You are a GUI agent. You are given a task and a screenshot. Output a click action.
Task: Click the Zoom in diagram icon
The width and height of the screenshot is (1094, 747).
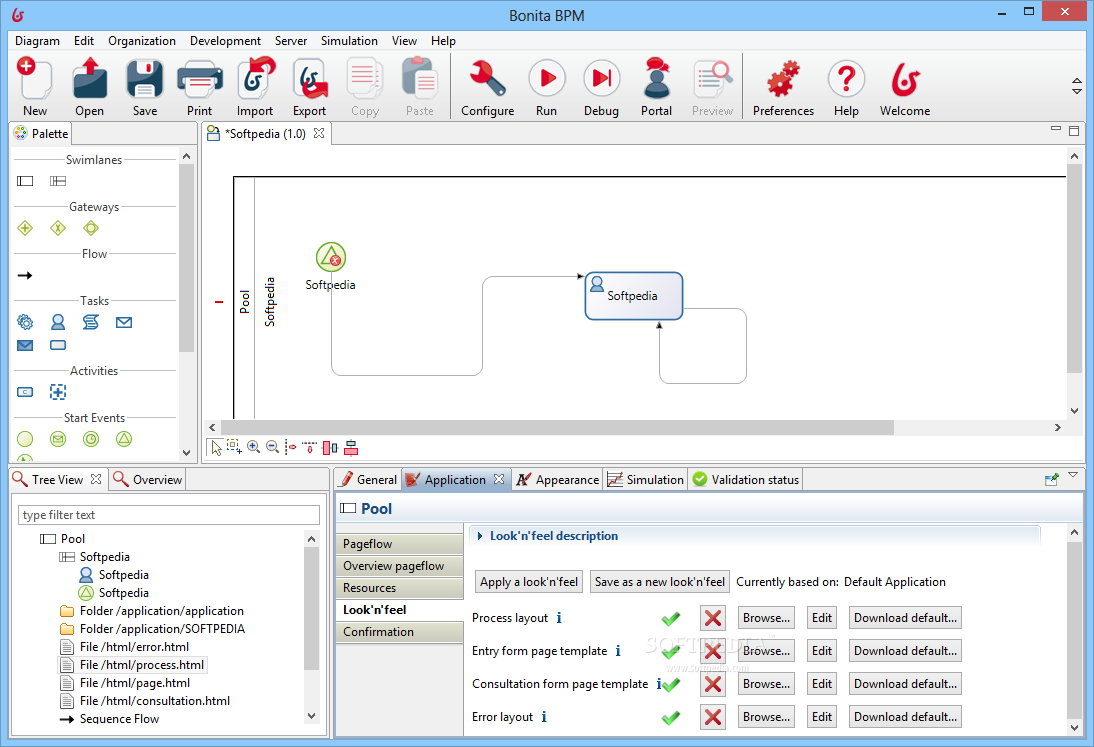[253, 447]
